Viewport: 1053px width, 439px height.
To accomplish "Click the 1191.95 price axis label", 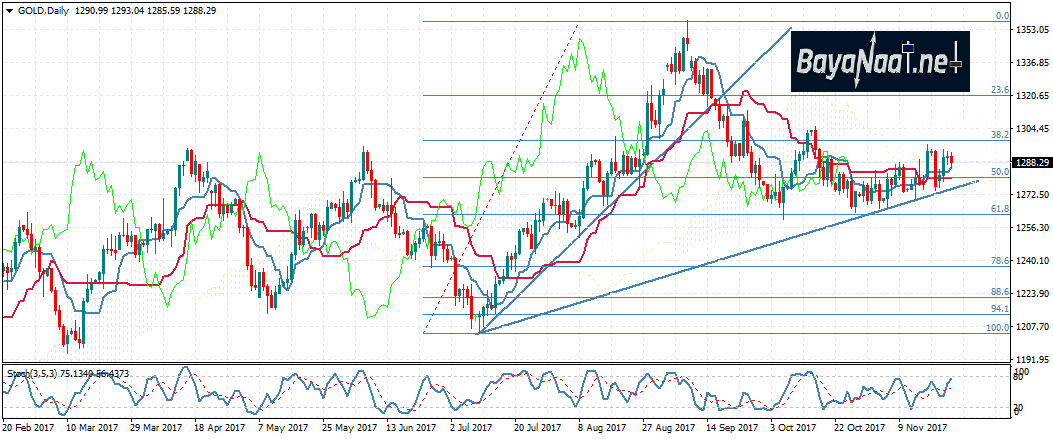I will pos(1030,359).
